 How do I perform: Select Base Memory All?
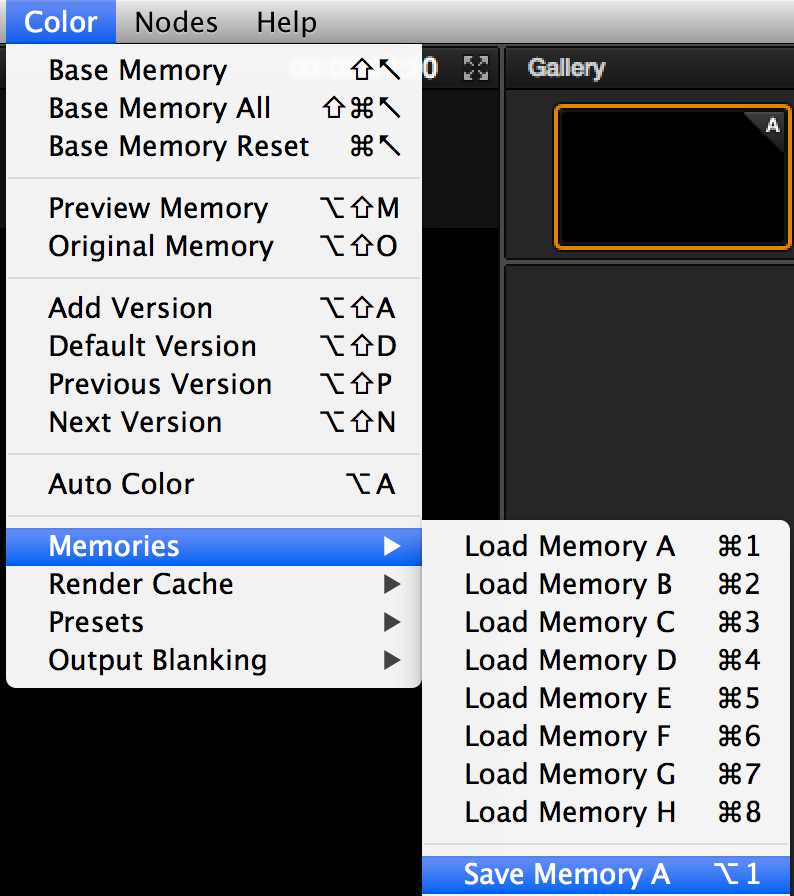[160, 108]
